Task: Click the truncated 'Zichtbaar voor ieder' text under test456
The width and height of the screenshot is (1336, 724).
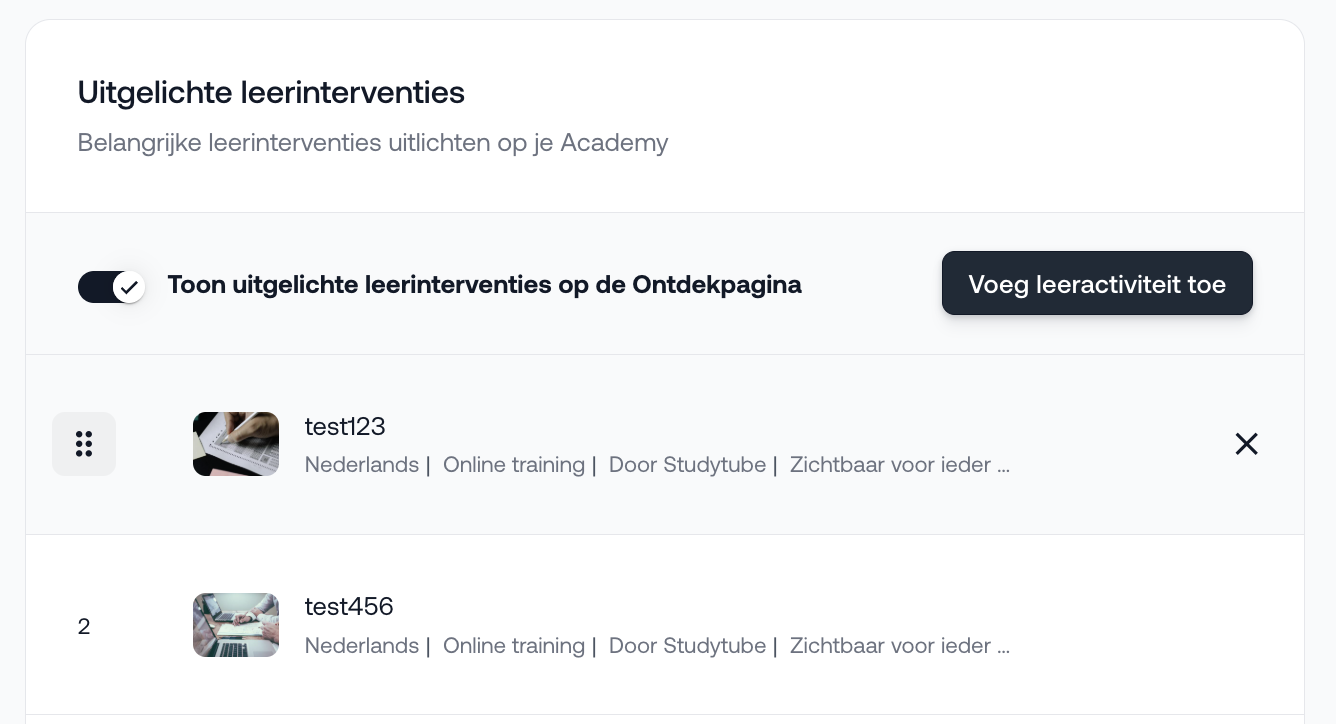Action: (900, 646)
